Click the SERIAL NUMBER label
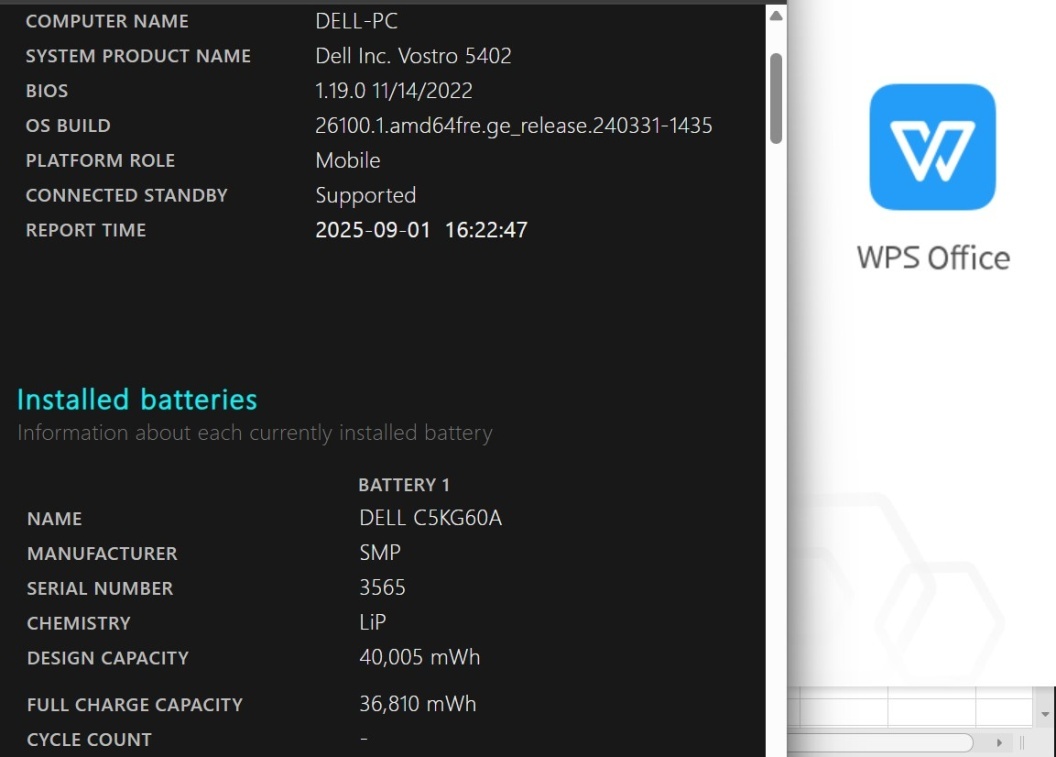The width and height of the screenshot is (1056, 757). 100,589
